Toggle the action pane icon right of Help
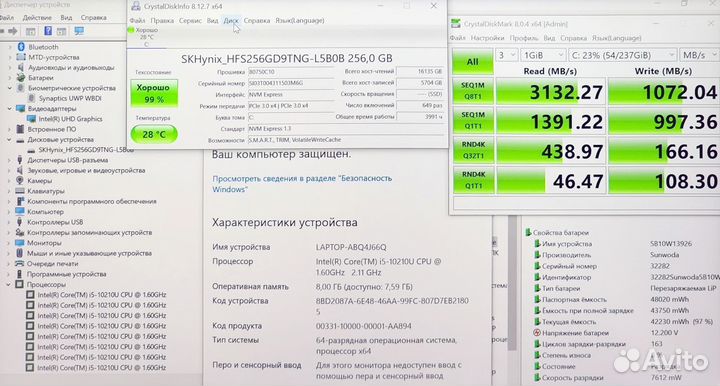Image resolution: width=720 pixels, height=386 pixels. (x=62, y=31)
